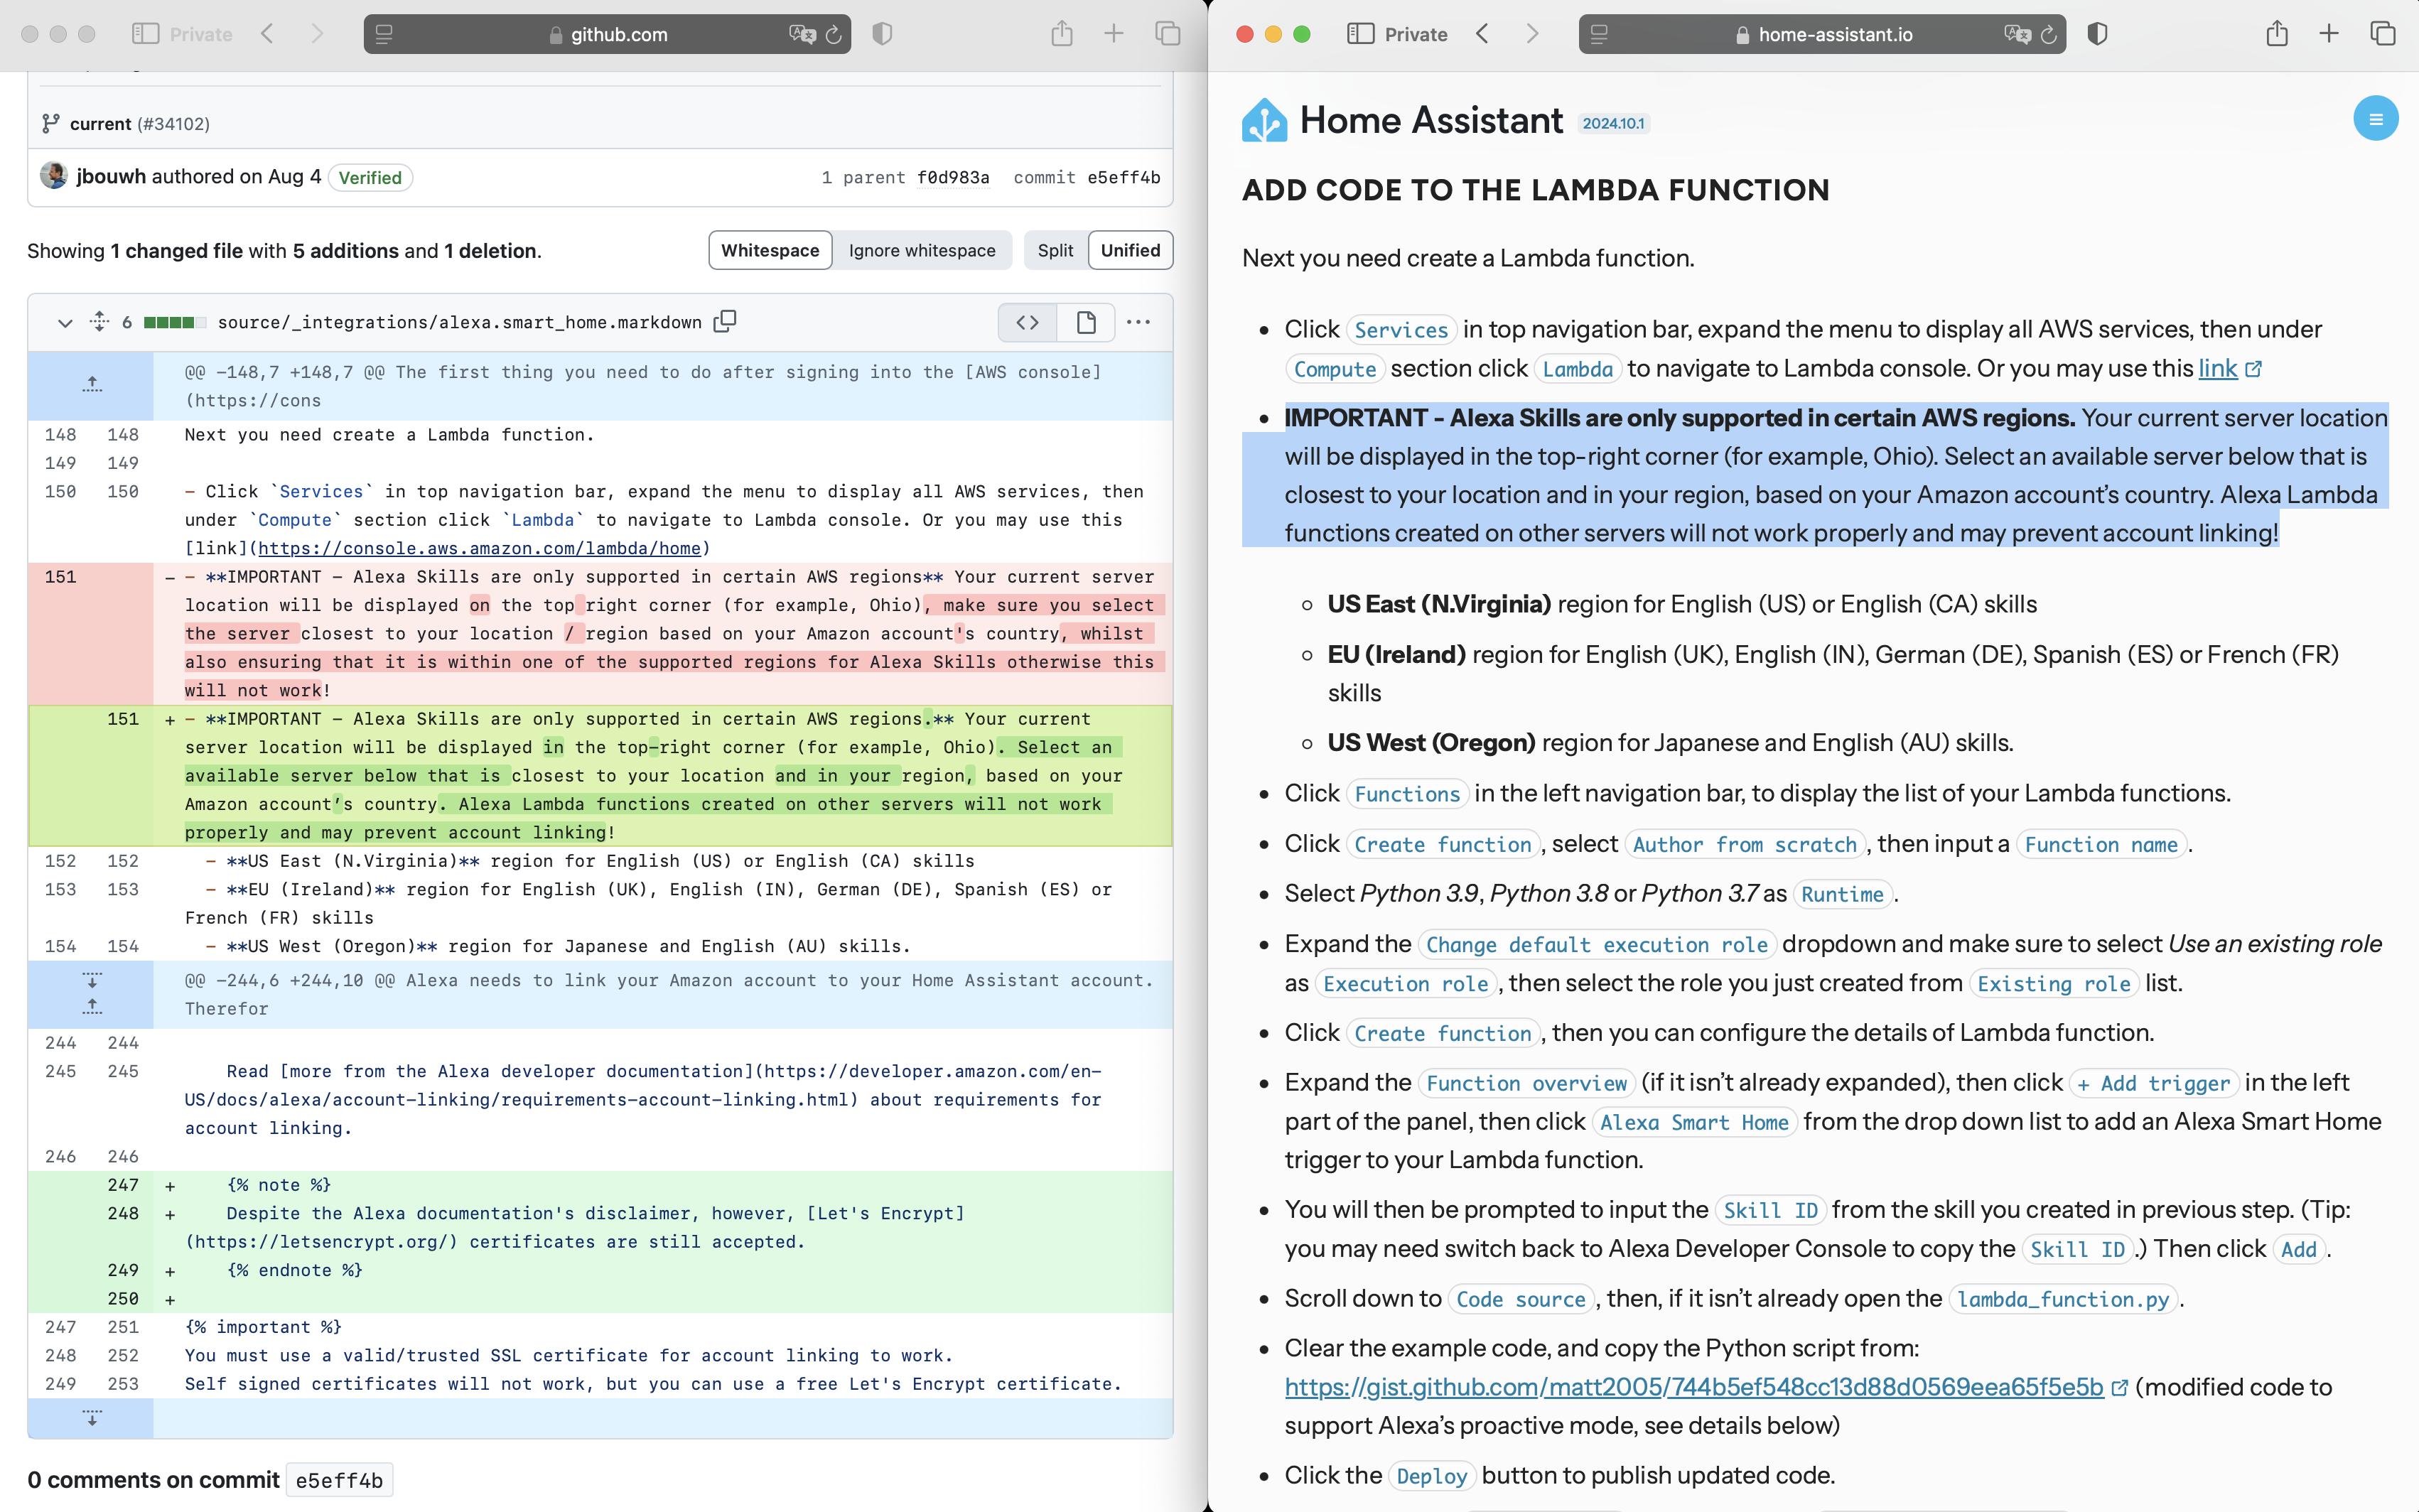
Task: Display the rich diff file view
Action: click(x=1086, y=322)
